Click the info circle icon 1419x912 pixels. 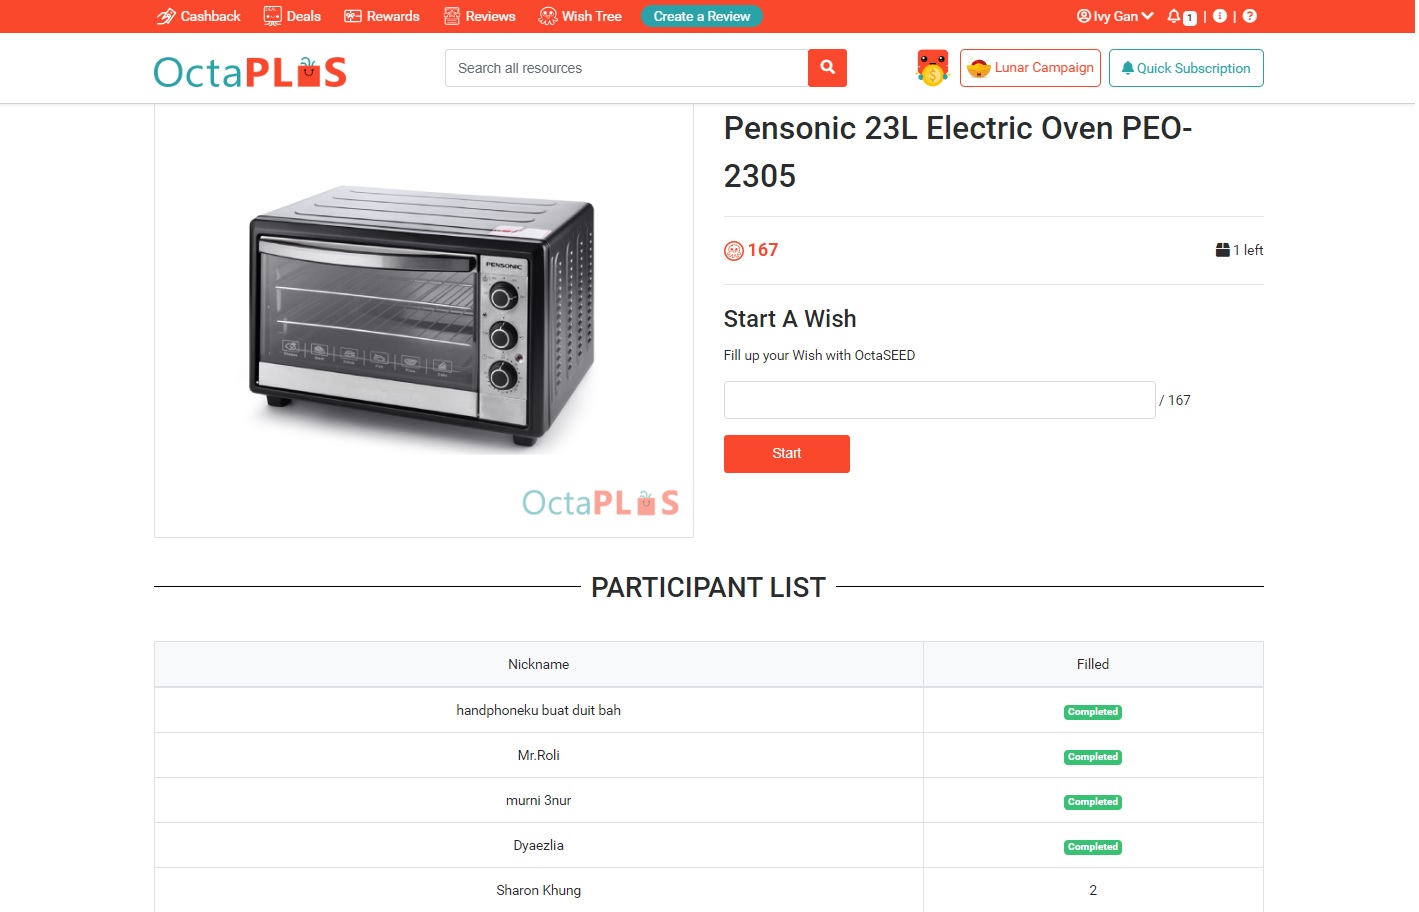tap(1220, 16)
